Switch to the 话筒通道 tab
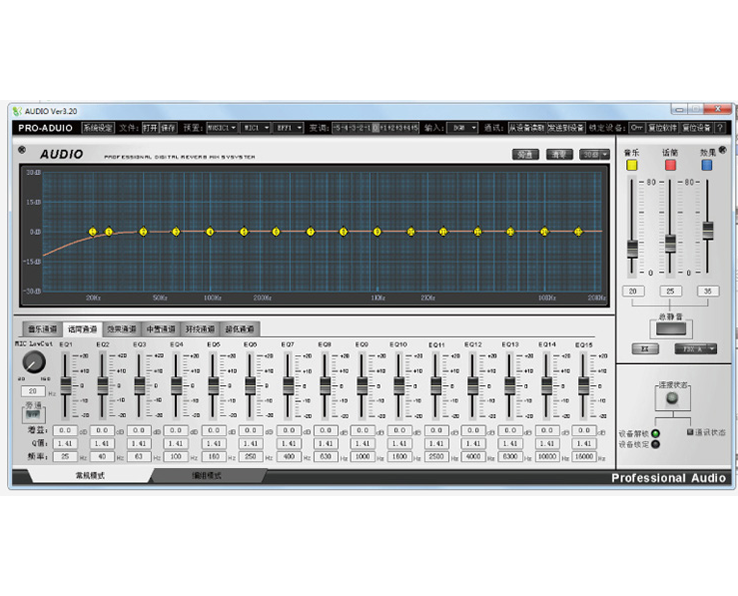This screenshot has width=738, height=596. 82,329
